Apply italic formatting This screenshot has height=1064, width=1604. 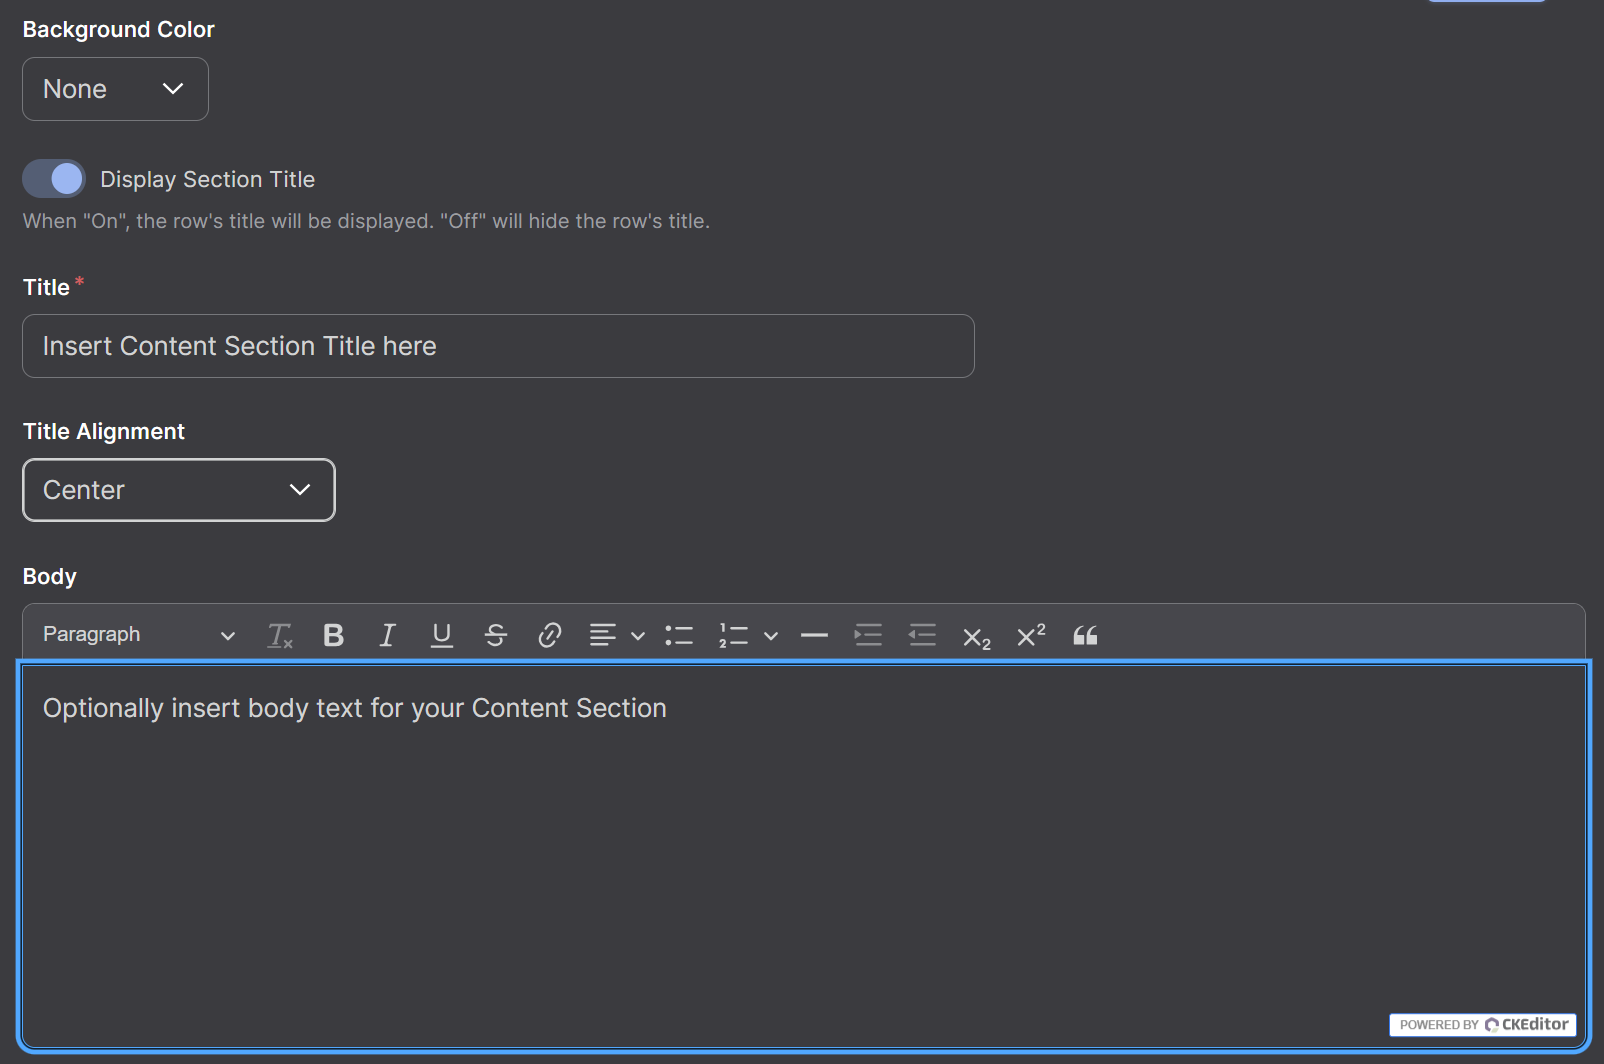click(387, 635)
